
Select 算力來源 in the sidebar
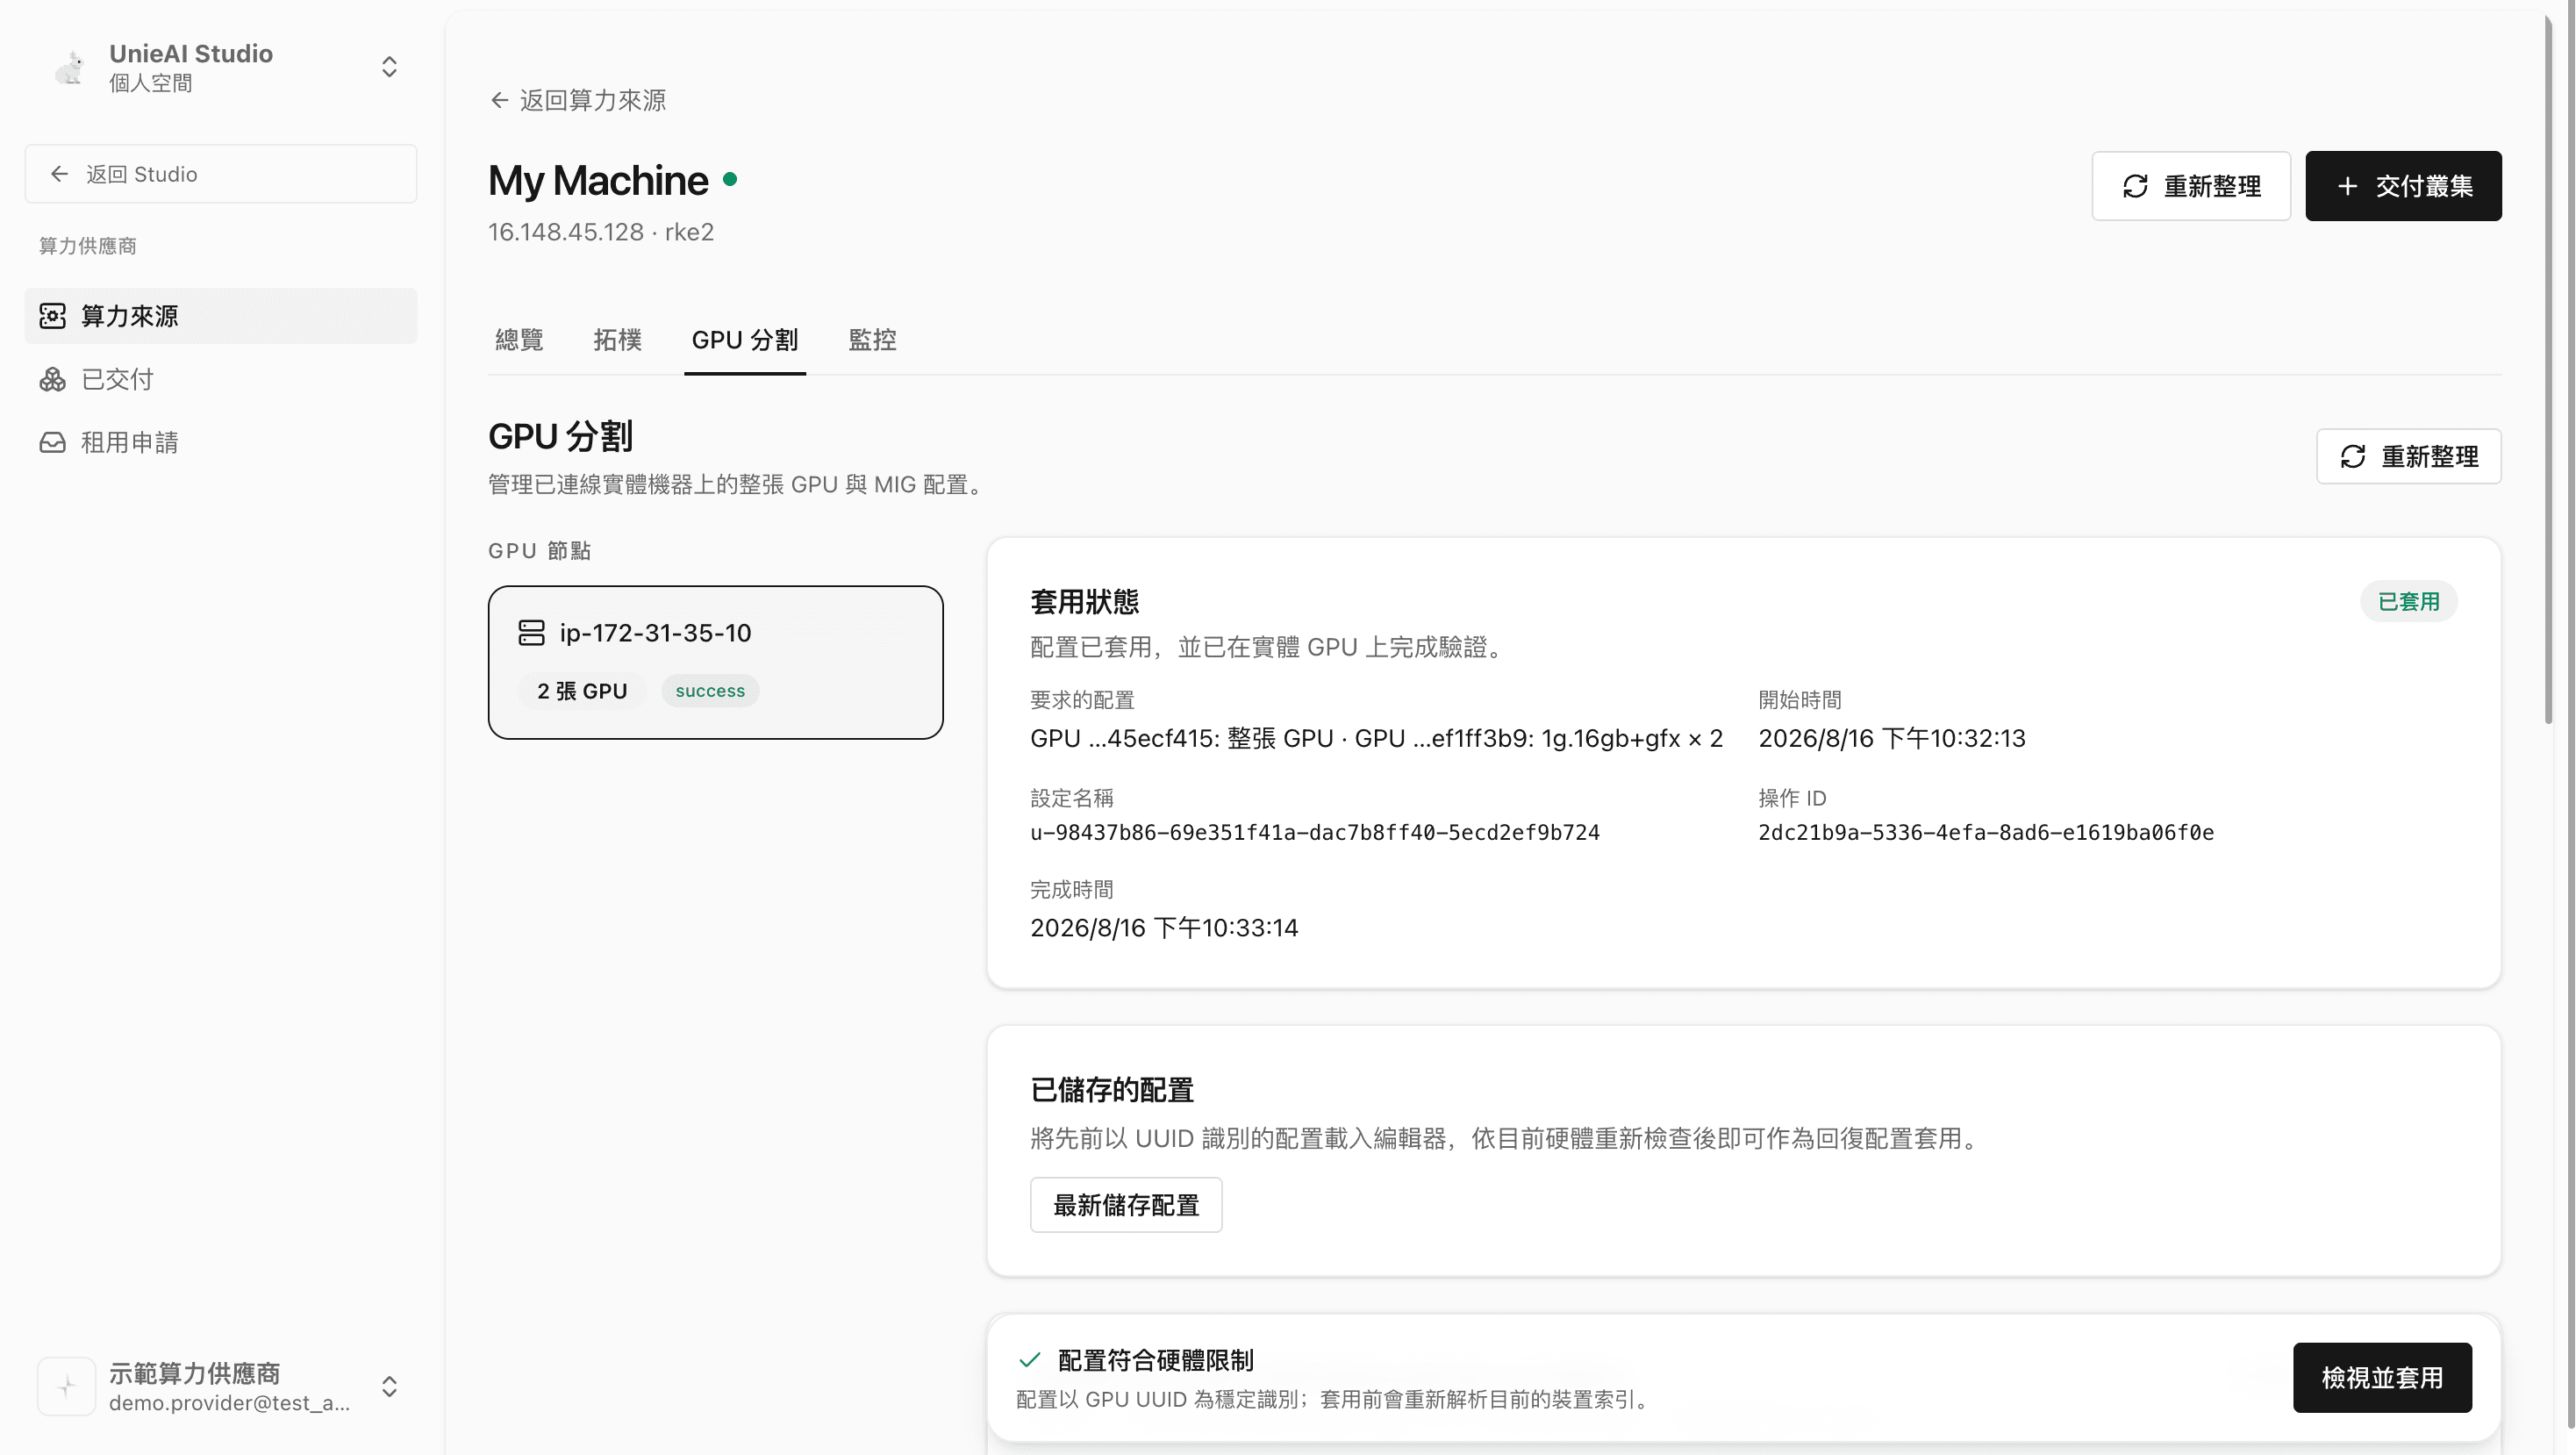click(x=221, y=316)
